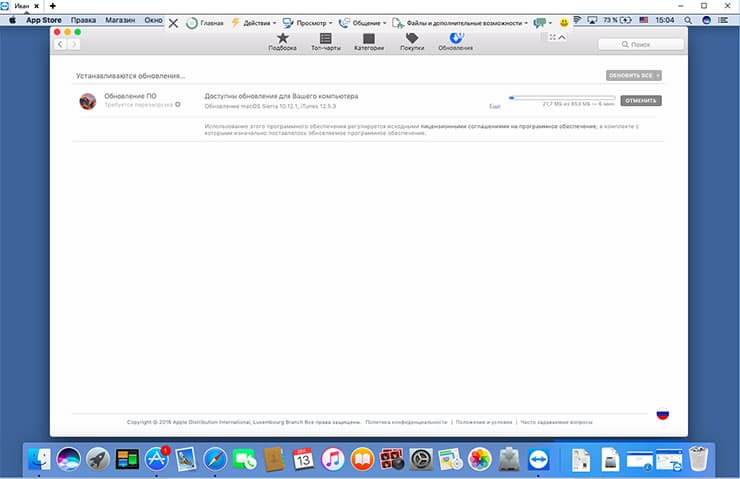This screenshot has width=740, height=479.
Task: Click the Ещё link in update description
Action: [495, 106]
